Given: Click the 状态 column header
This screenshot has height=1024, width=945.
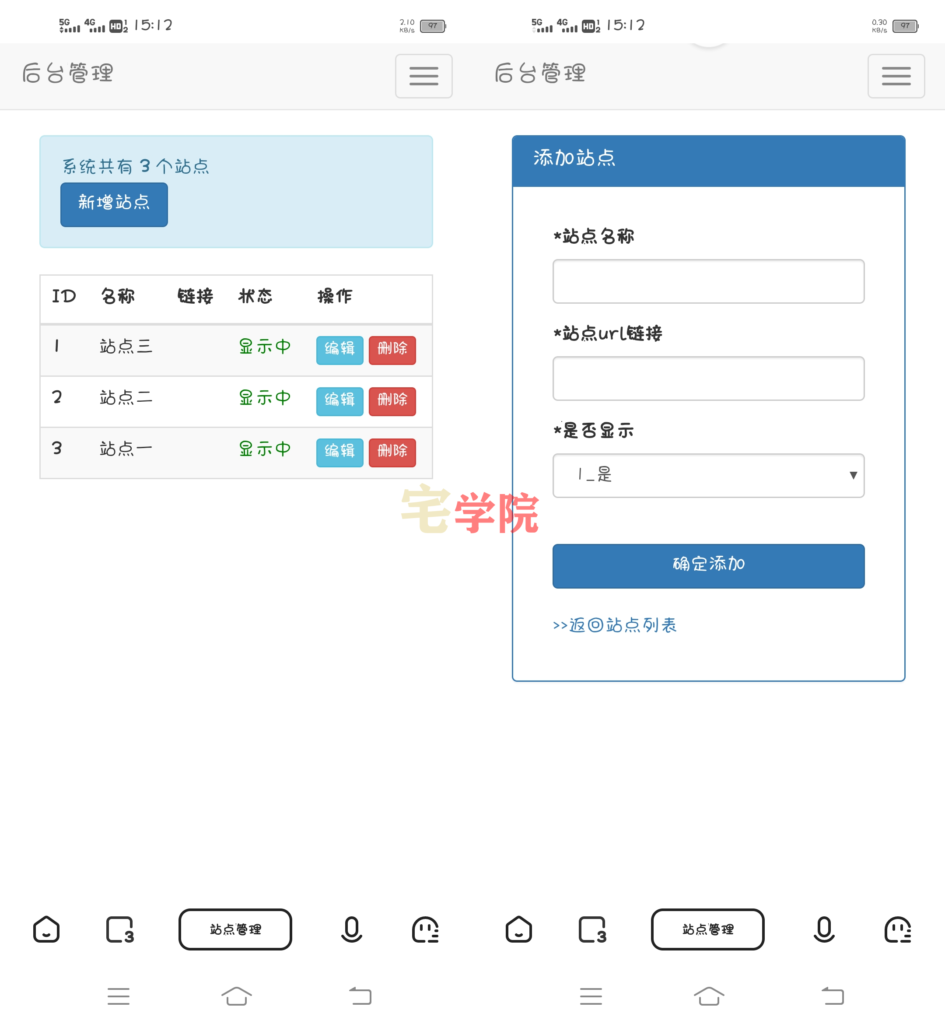Looking at the screenshot, I should 255,296.
